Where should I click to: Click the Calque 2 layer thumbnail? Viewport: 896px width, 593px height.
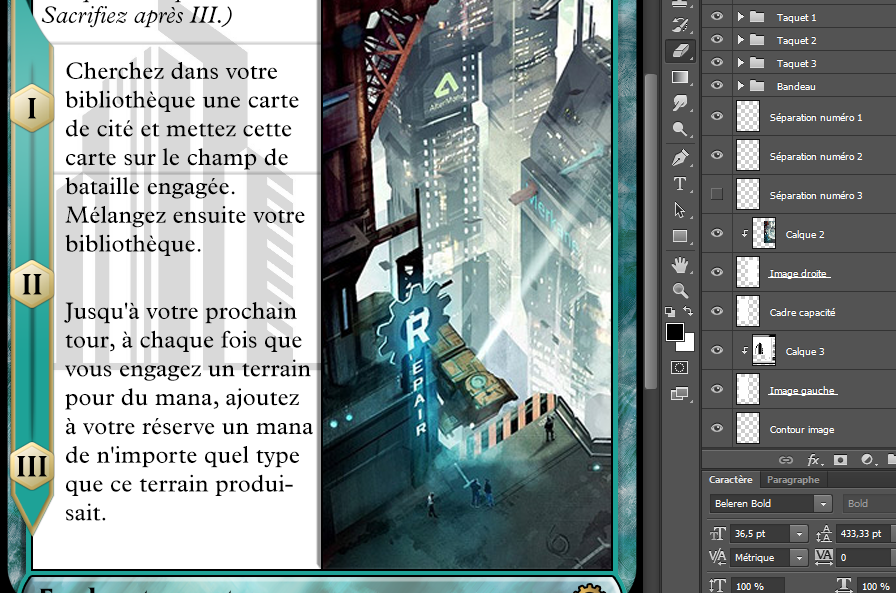[764, 233]
